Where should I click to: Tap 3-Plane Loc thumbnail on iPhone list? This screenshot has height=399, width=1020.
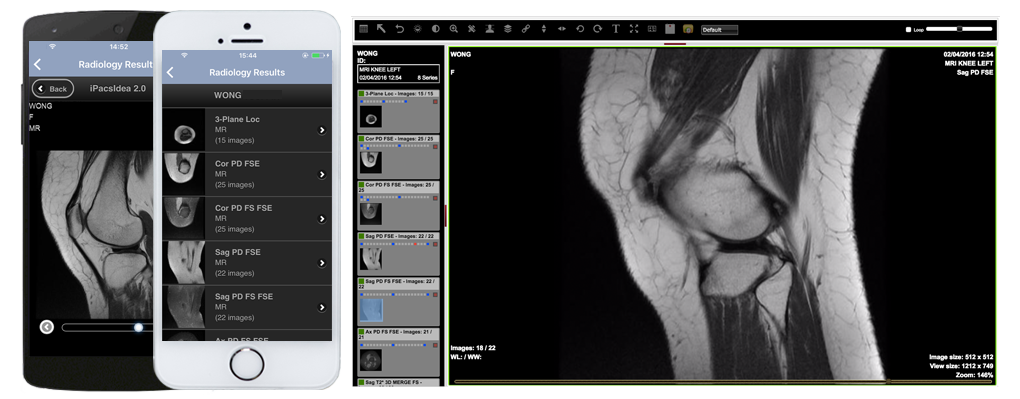(184, 130)
